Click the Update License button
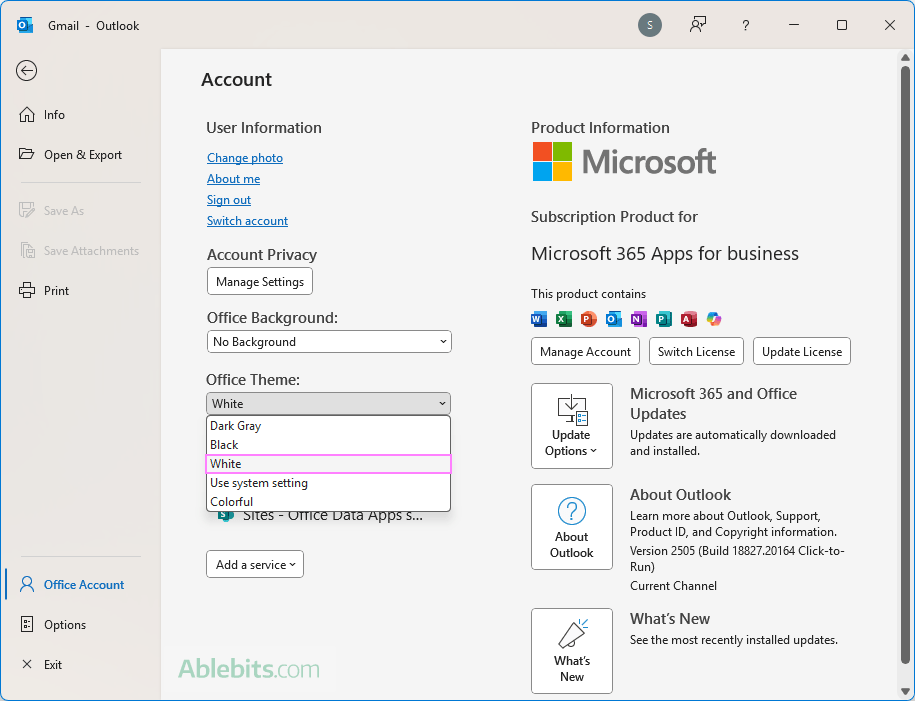Screen dimensions: 915x701 click(x=802, y=351)
